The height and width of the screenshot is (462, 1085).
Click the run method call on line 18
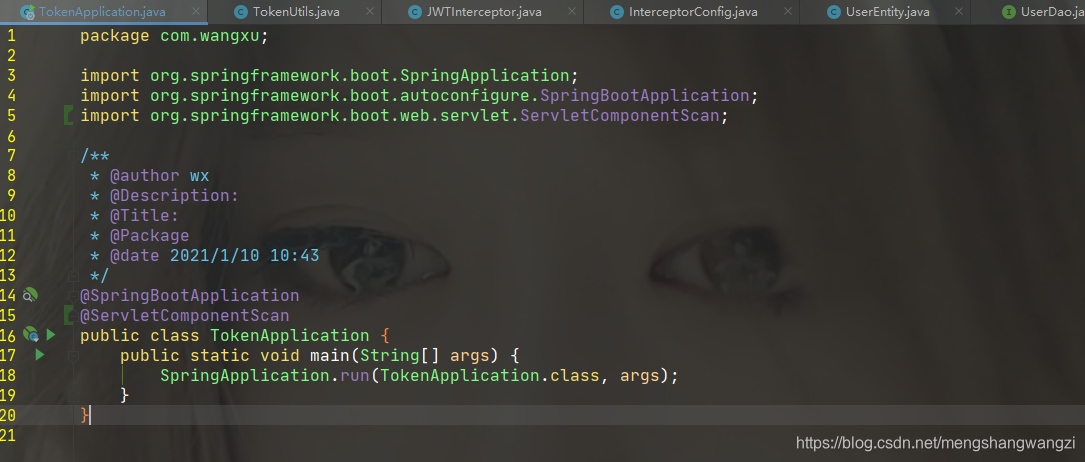point(355,376)
